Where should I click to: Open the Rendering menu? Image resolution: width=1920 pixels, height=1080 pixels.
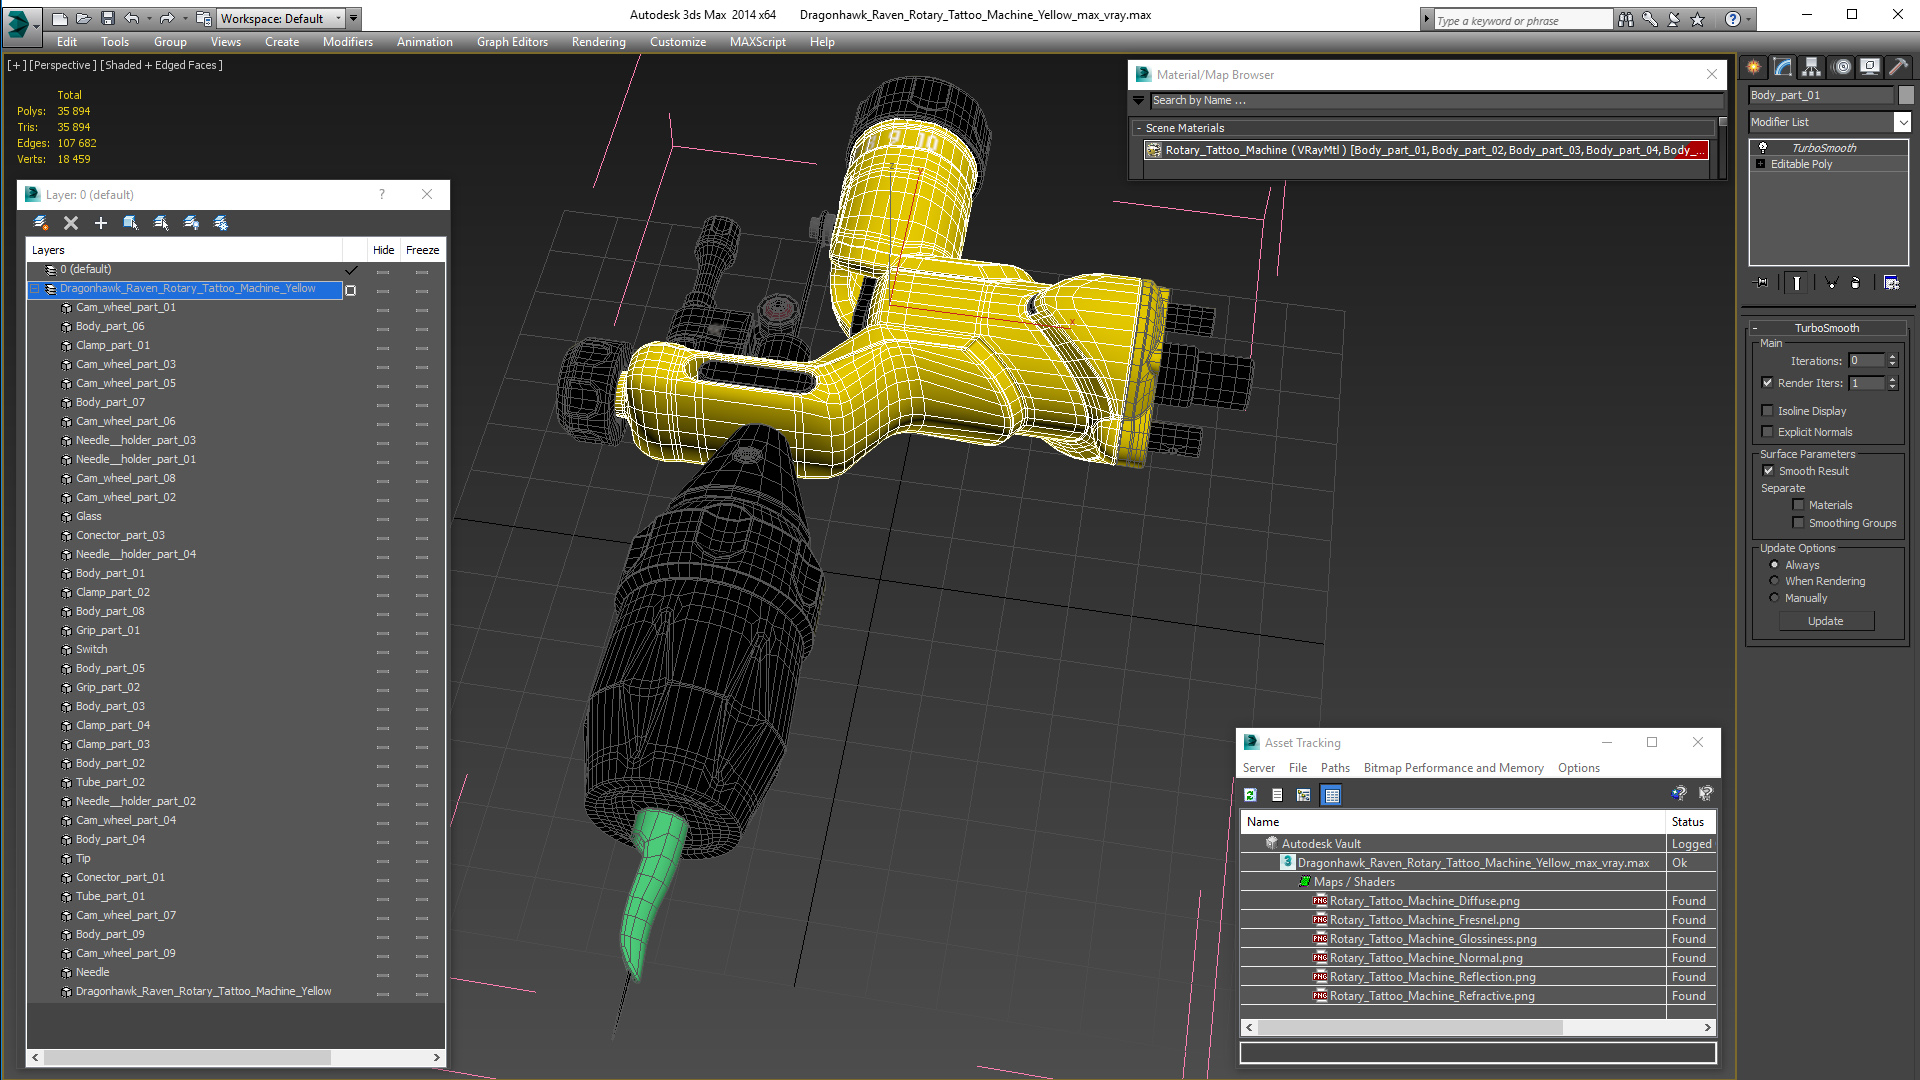598,42
